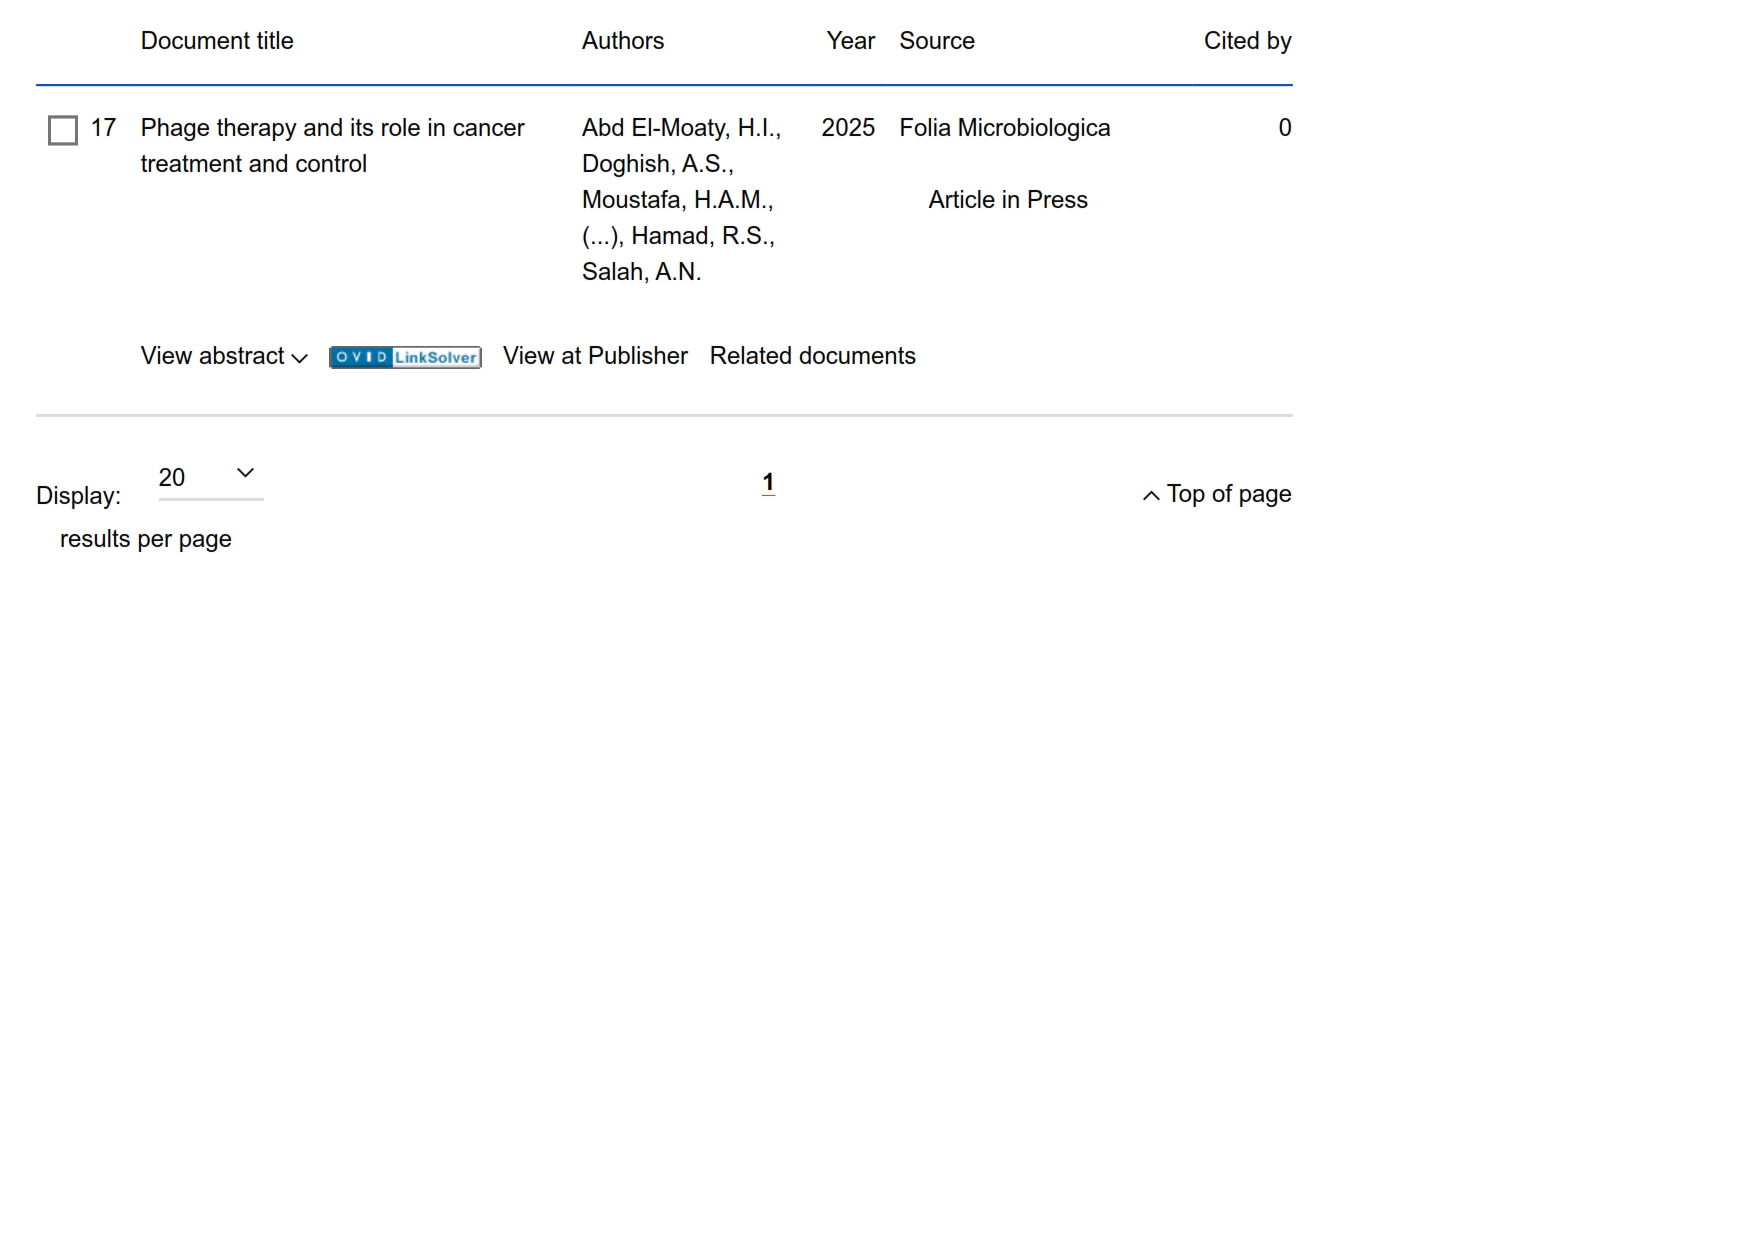Screen dimensions: 1754x1239
Task: Open author Hamad, R.S. profile
Action: pos(702,237)
